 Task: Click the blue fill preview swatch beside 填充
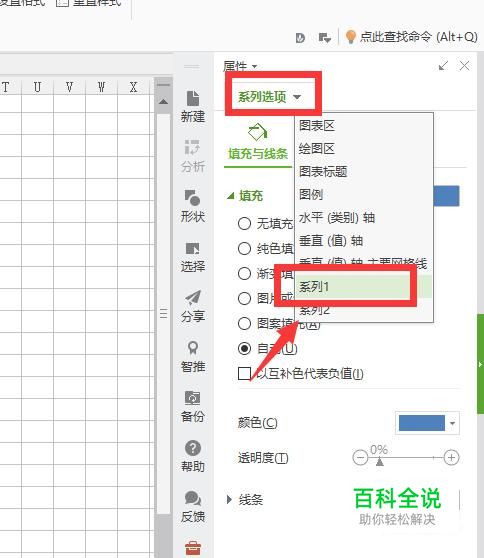tap(447, 196)
